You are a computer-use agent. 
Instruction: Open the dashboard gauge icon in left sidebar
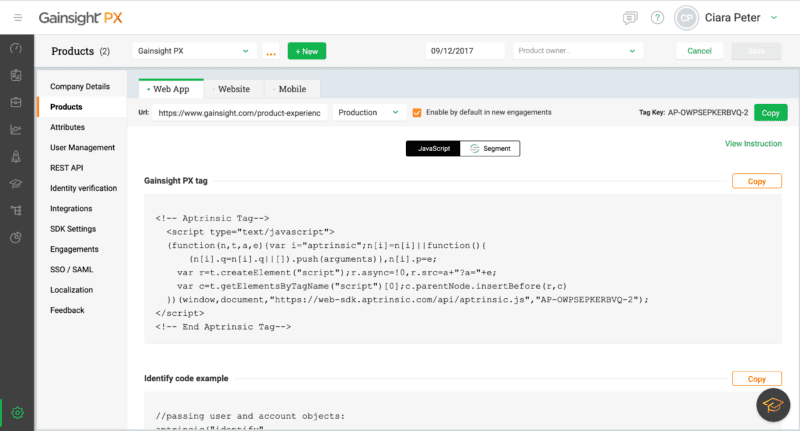(x=16, y=48)
